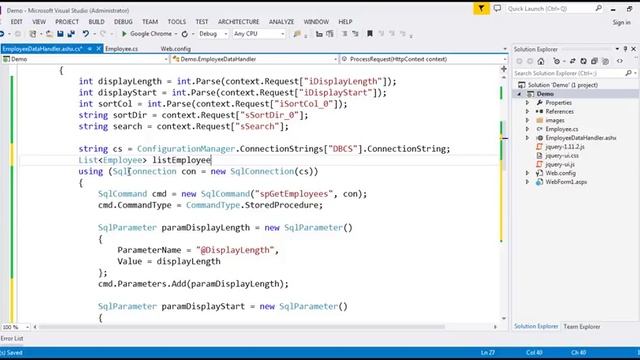The height and width of the screenshot is (360, 640).
Task: Open the Google Chrome browser dropdown arrow
Action: click(x=176, y=34)
